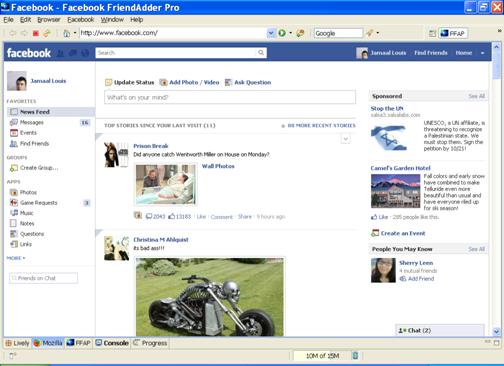The height and width of the screenshot is (366, 504).
Task: Click Home in the Facebook header
Action: 464,53
